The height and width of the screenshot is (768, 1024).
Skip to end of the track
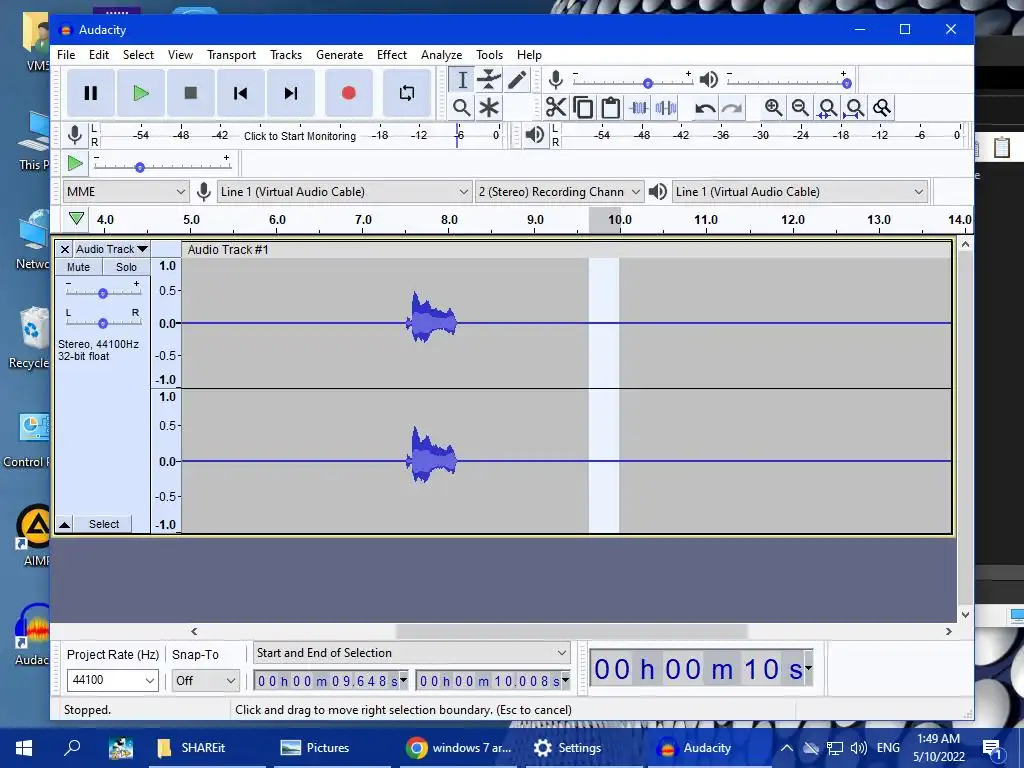click(x=291, y=93)
